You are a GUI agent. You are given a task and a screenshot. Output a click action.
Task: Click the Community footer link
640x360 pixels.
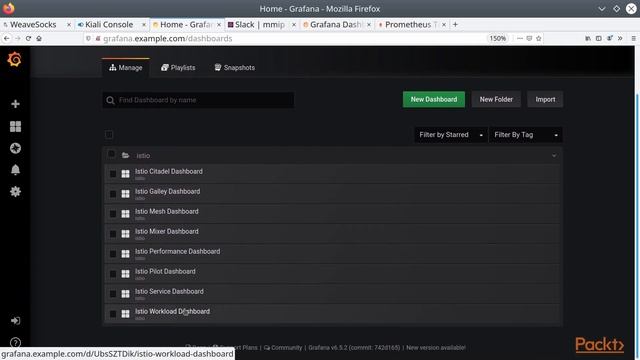point(283,348)
